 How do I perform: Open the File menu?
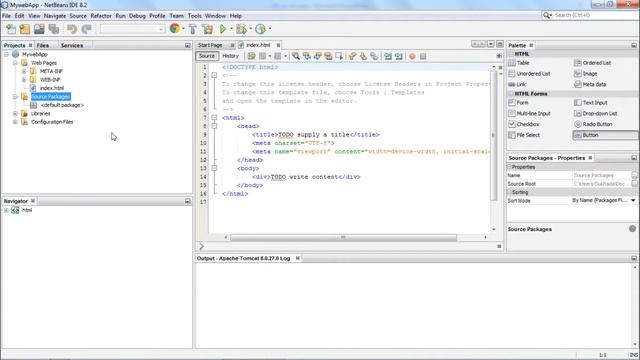7,16
